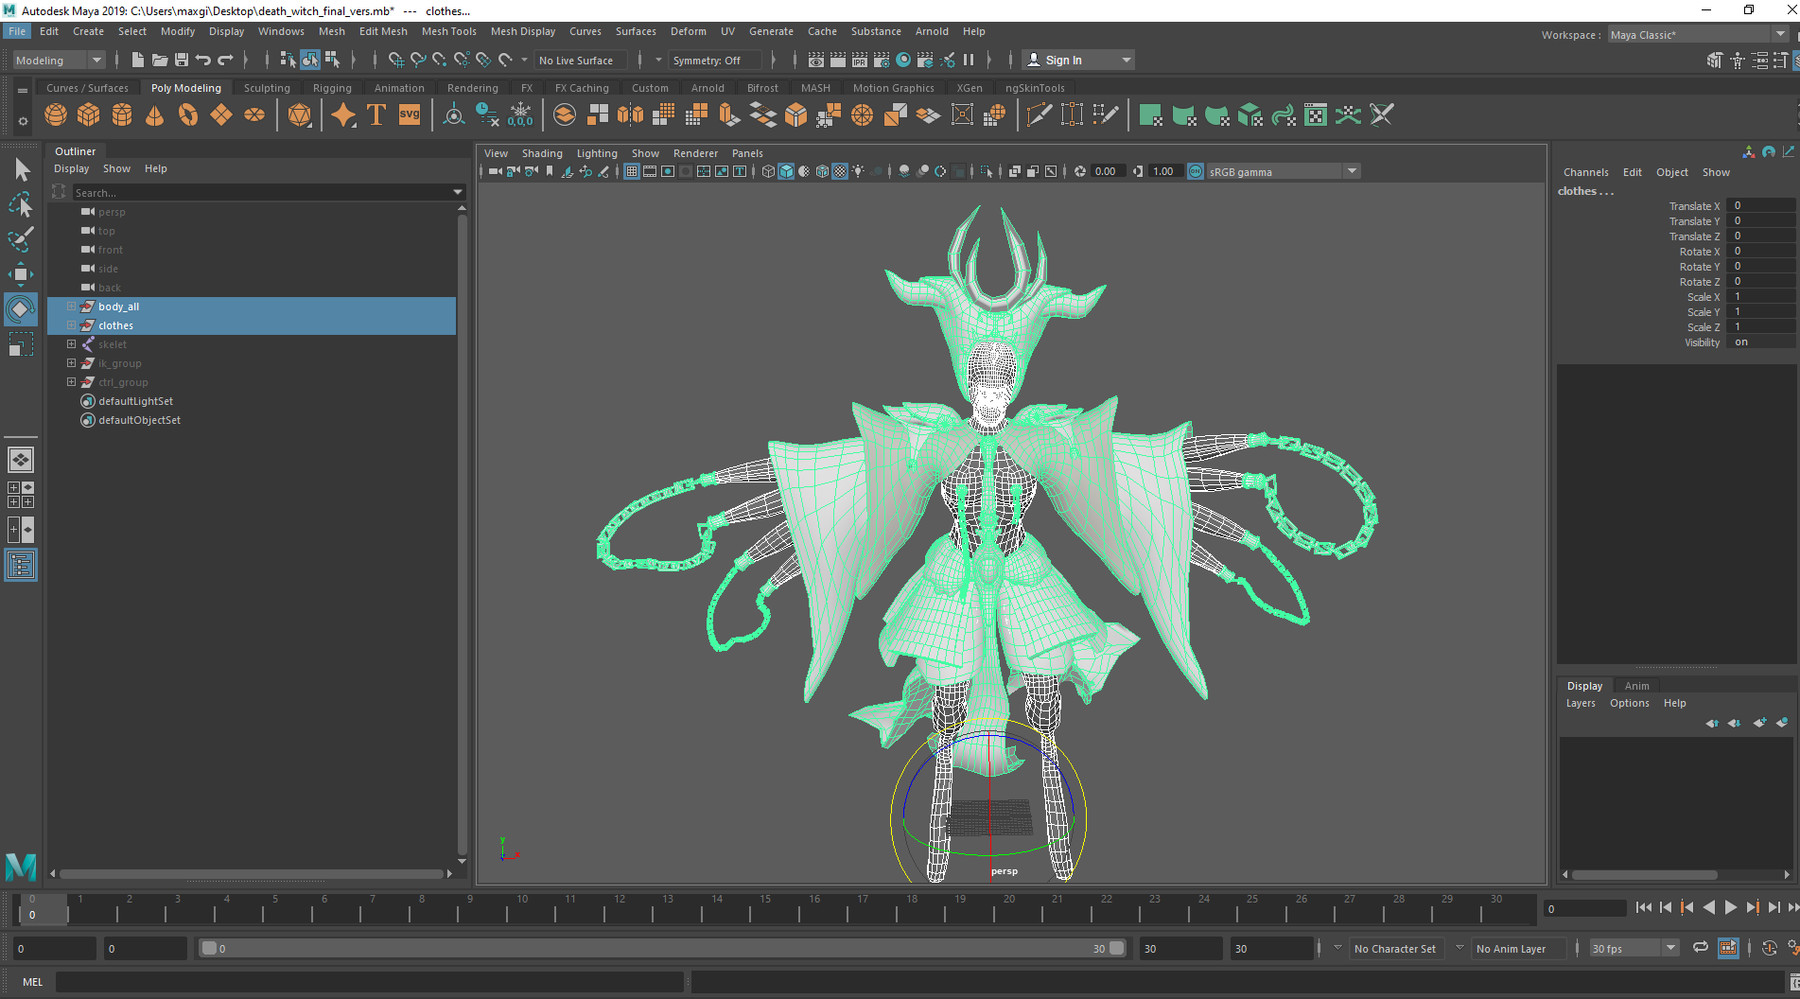This screenshot has width=1800, height=999.
Task: Toggle grid display in the viewport
Action: (632, 171)
